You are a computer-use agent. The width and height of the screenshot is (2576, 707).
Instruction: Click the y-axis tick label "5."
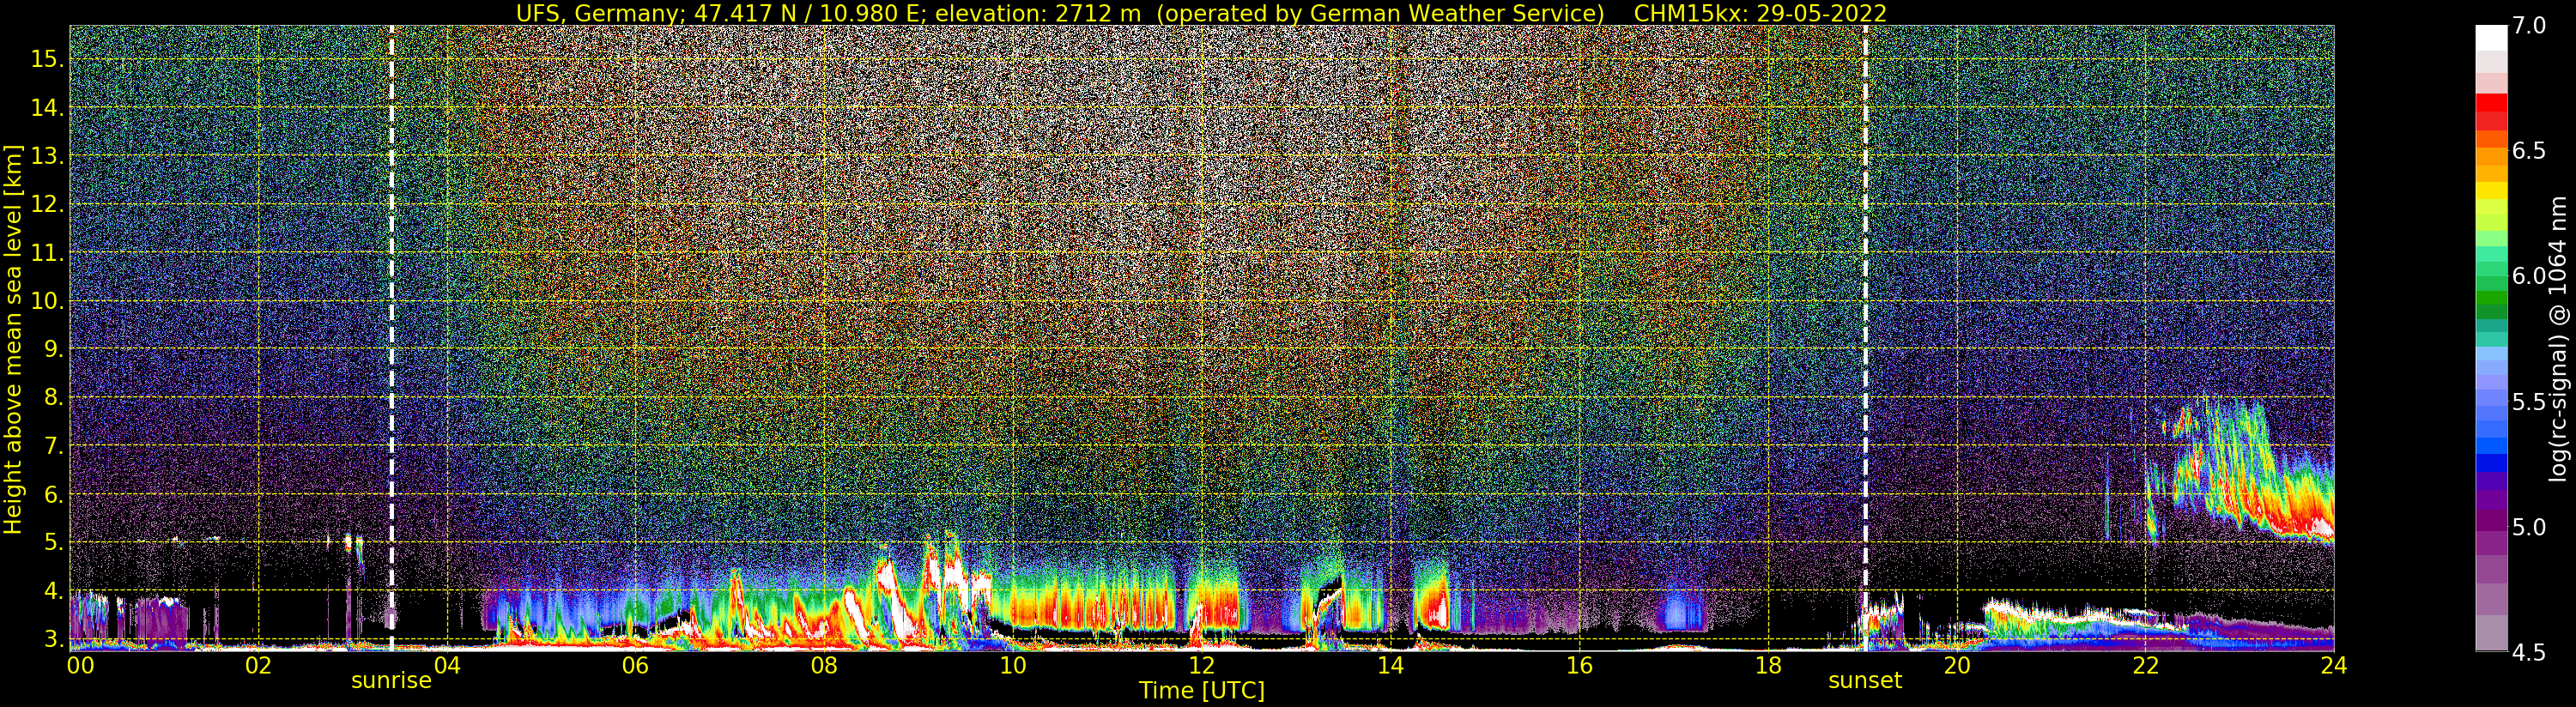click(54, 542)
